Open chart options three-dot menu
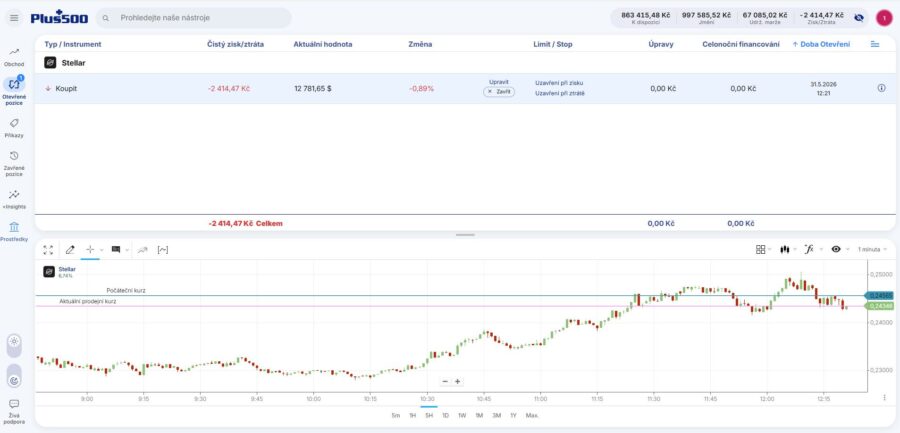900x433 pixels. [x=884, y=397]
